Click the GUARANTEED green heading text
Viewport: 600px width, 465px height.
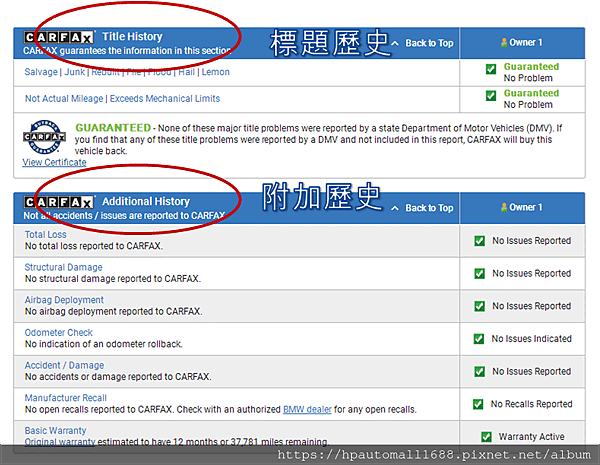point(113,127)
